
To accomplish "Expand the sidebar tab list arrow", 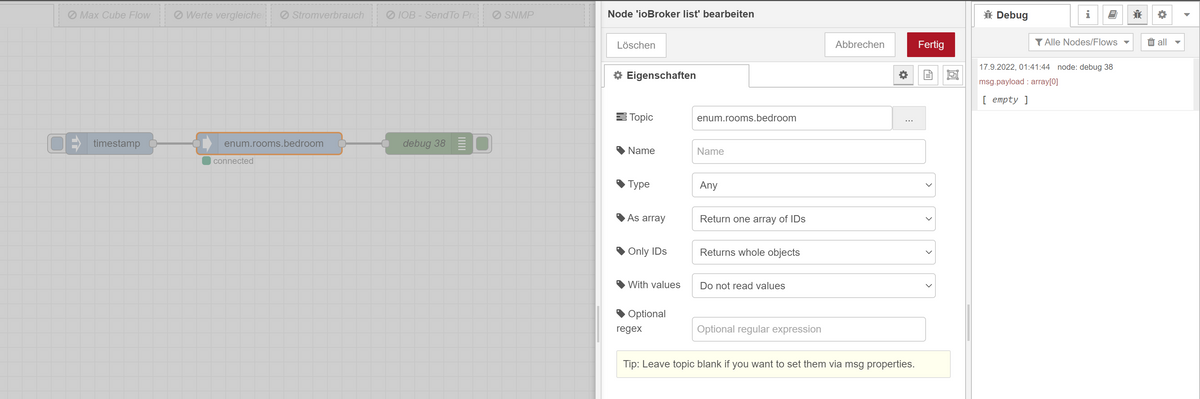I will 1187,15.
